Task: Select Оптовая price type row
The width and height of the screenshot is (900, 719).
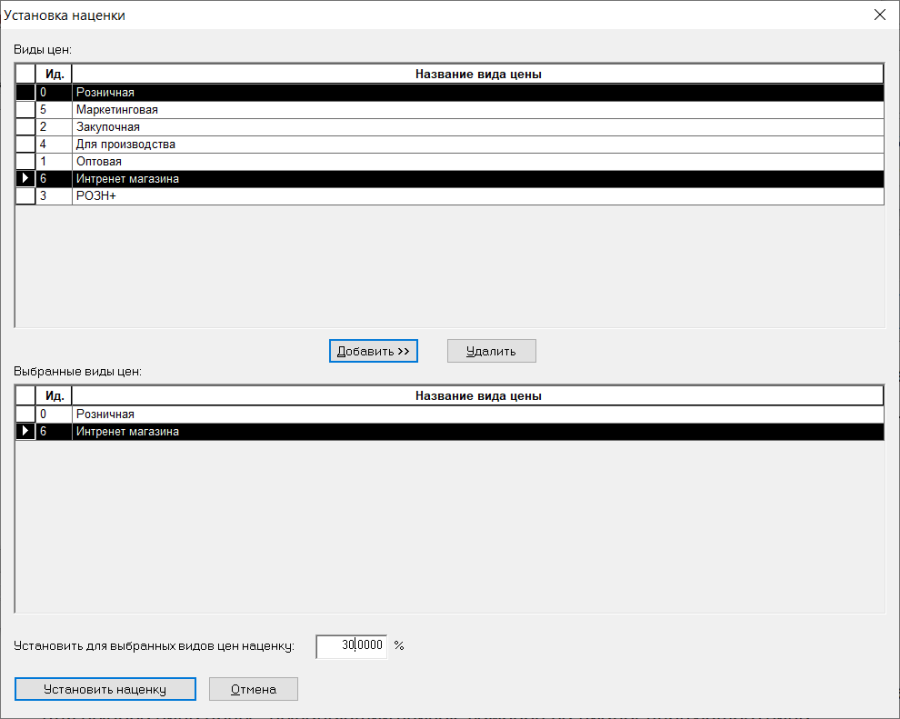Action: (449, 161)
